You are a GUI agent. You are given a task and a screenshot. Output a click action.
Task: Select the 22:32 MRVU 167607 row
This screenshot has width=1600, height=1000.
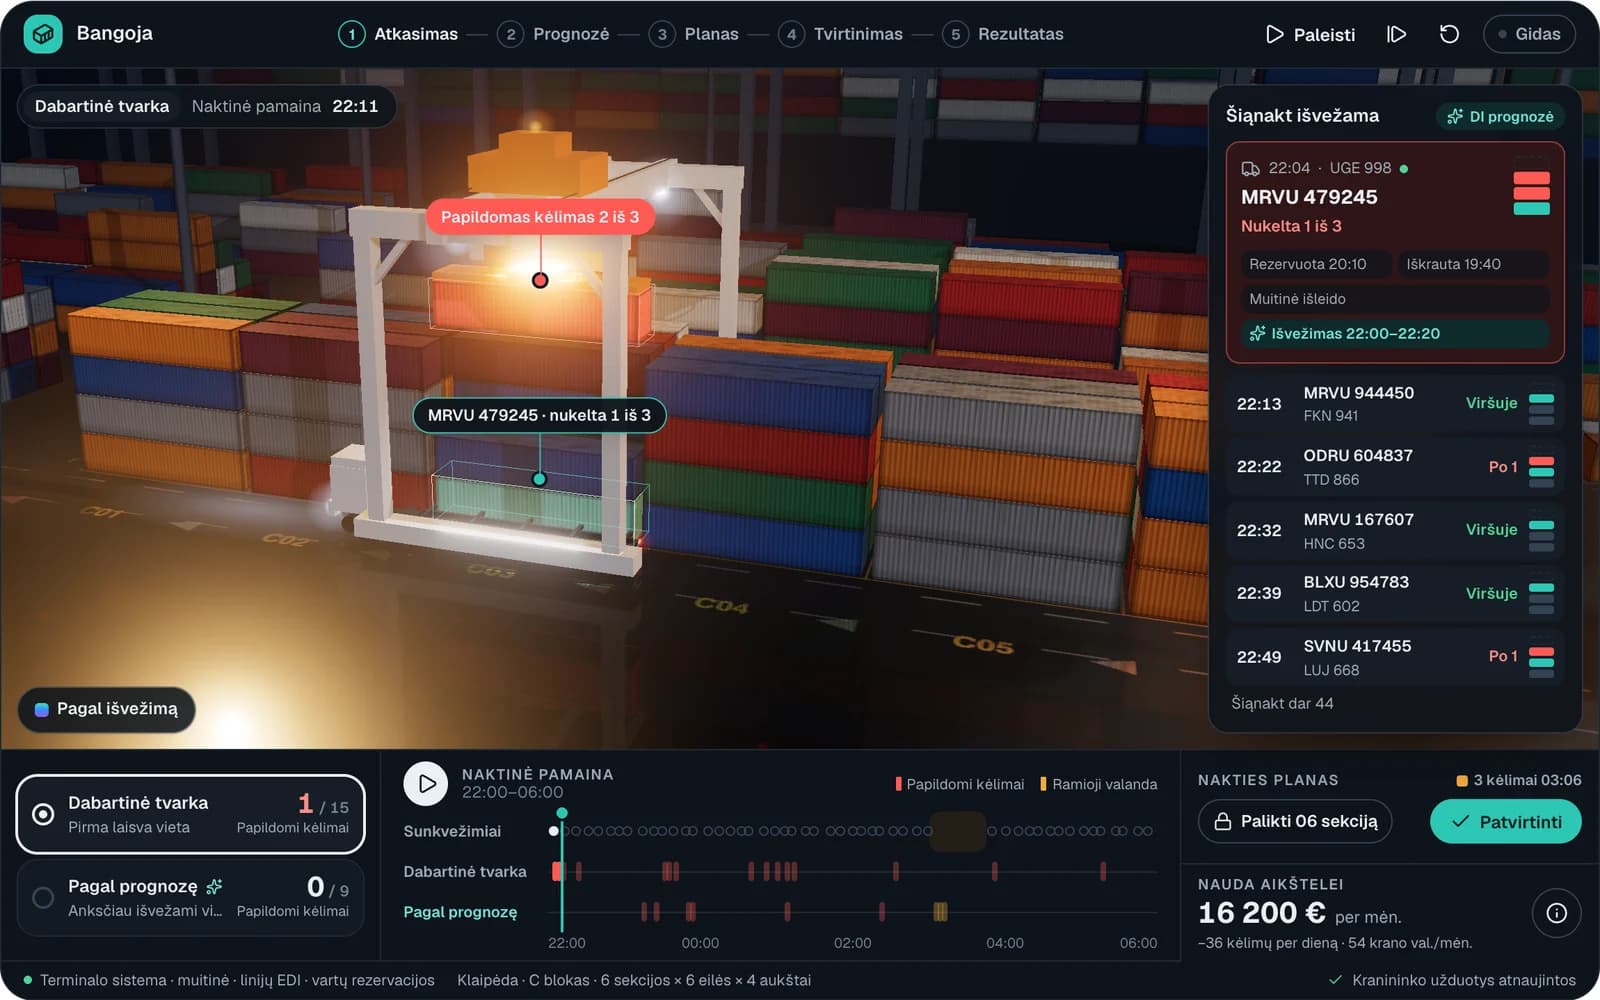[x=1395, y=530]
